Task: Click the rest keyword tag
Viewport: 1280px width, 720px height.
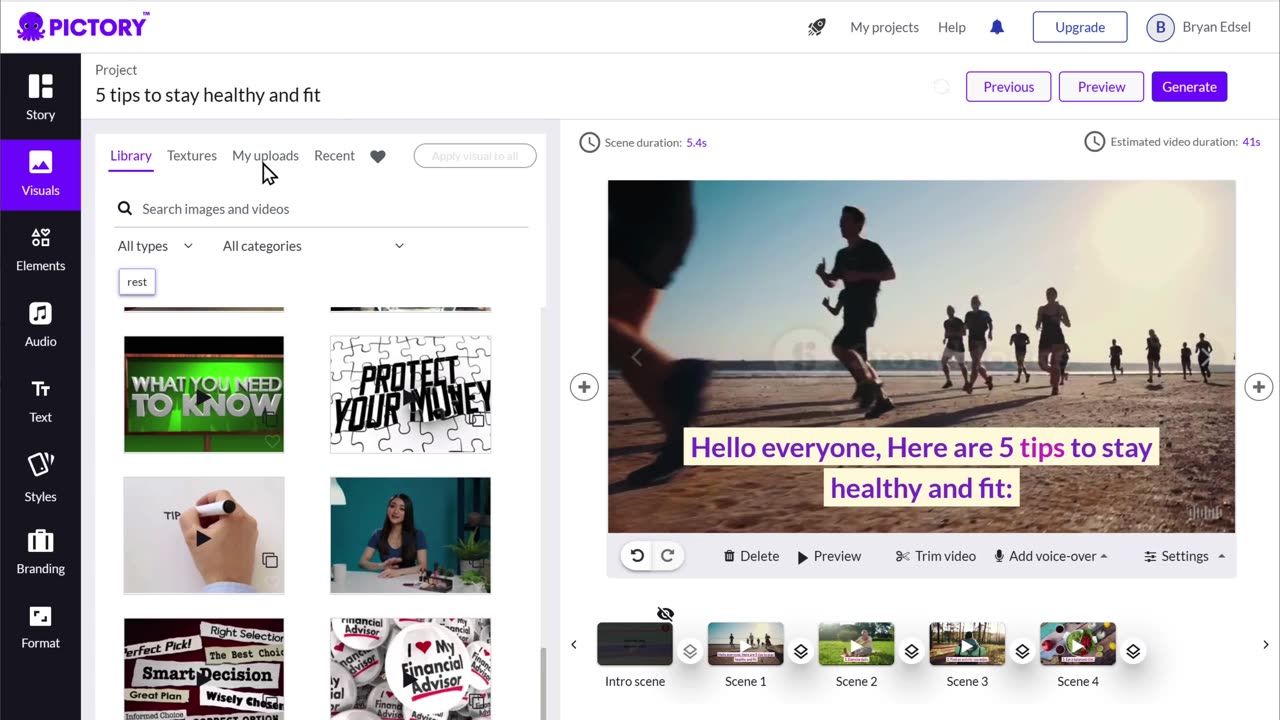Action: click(x=137, y=282)
